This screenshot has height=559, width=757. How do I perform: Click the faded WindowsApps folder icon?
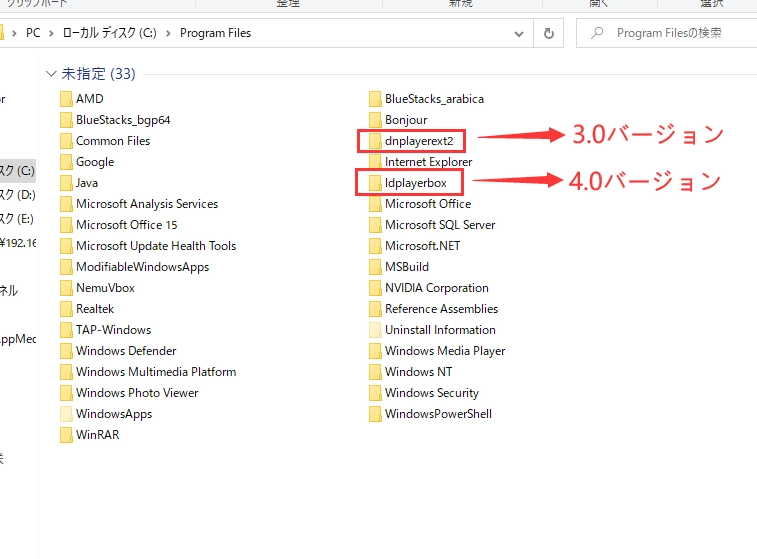pos(66,414)
